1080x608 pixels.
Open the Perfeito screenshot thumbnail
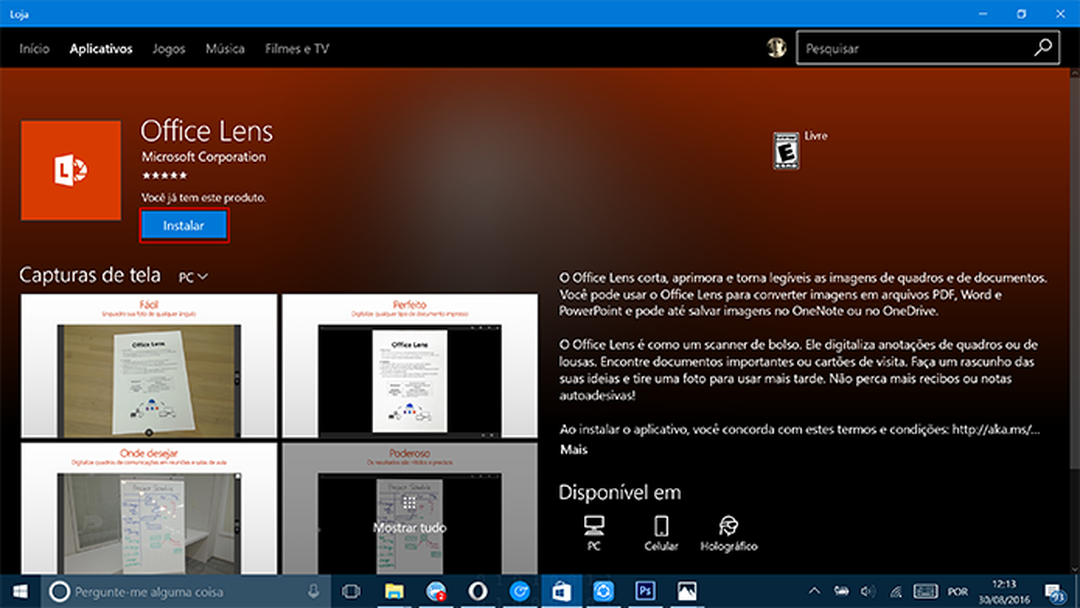pyautogui.click(x=410, y=366)
